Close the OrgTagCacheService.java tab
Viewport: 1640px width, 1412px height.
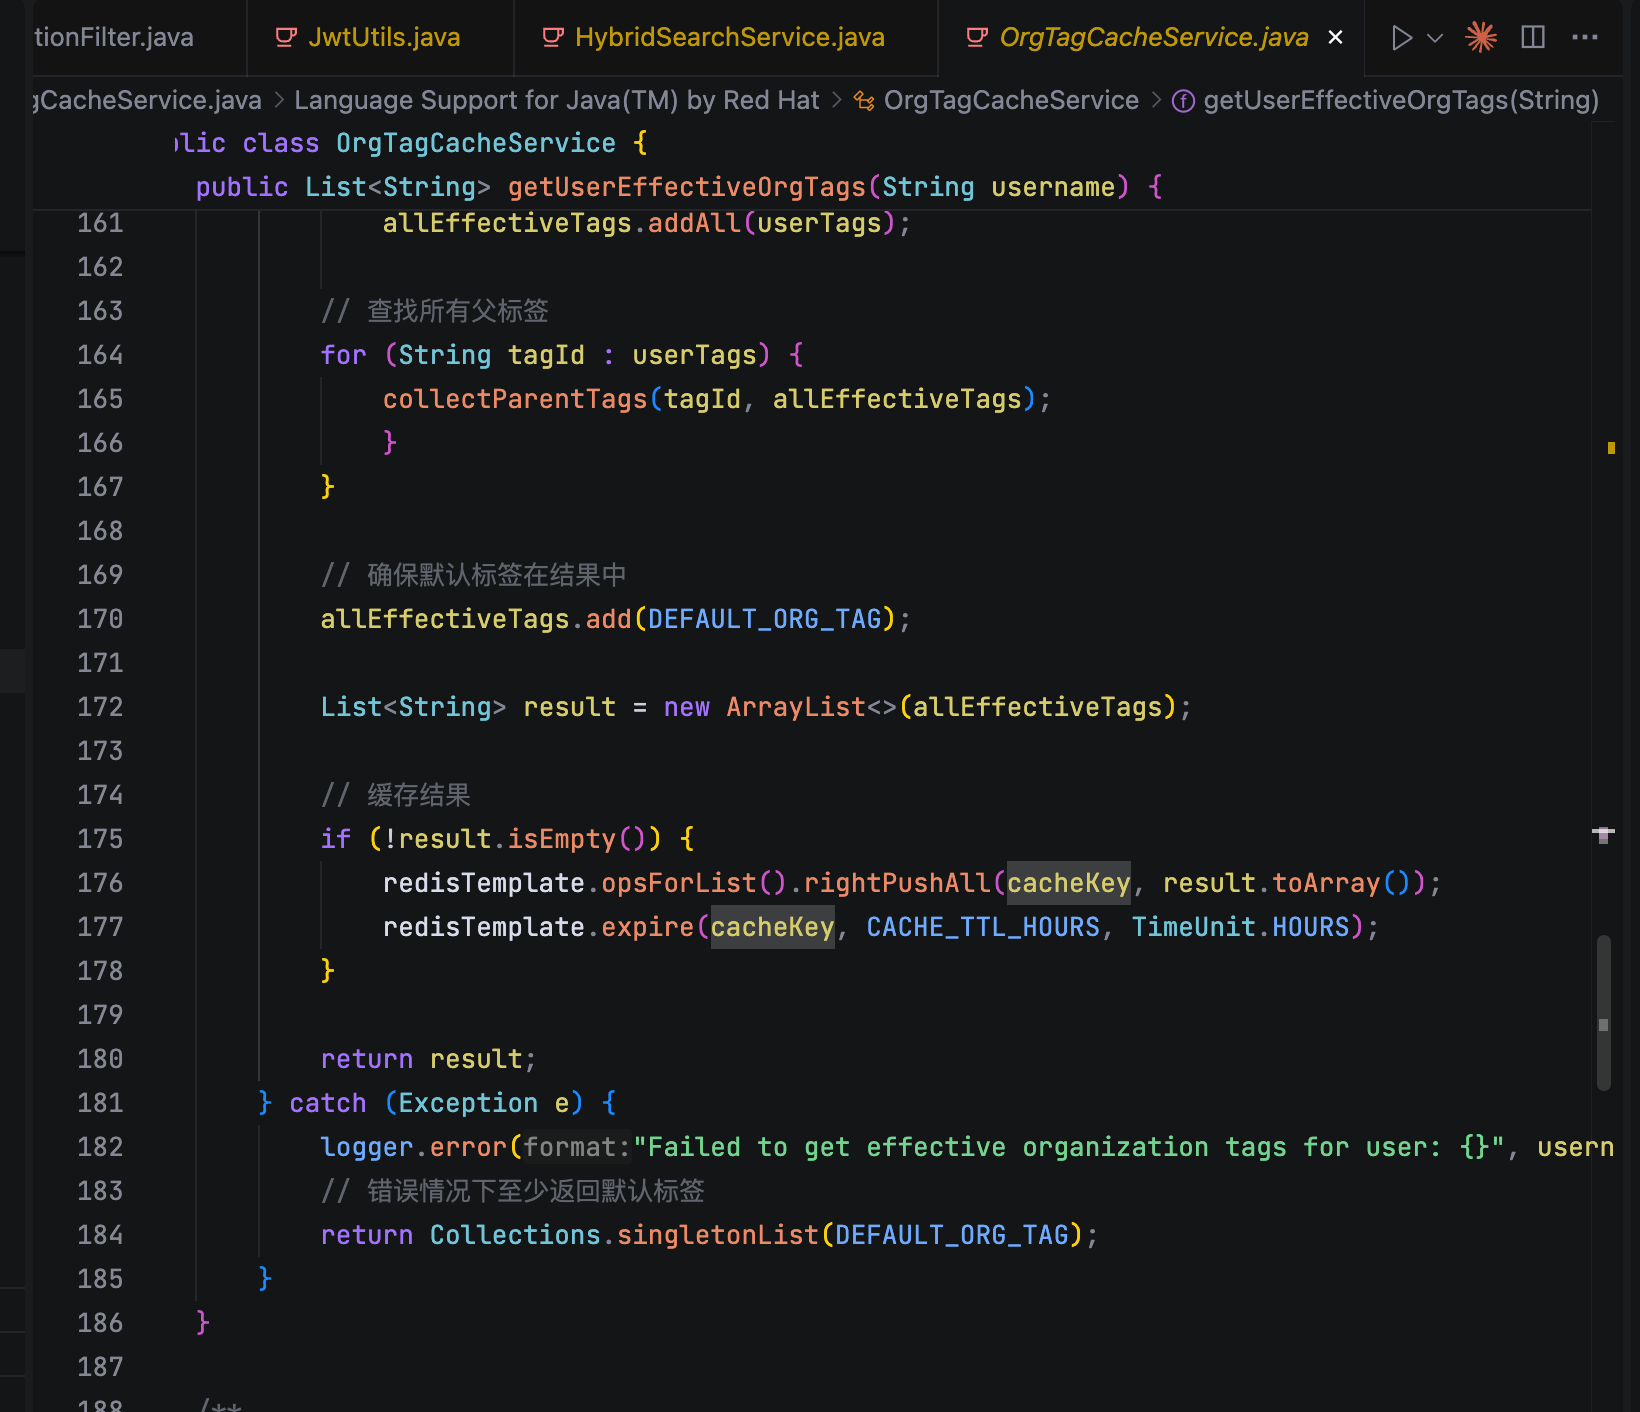1335,38
